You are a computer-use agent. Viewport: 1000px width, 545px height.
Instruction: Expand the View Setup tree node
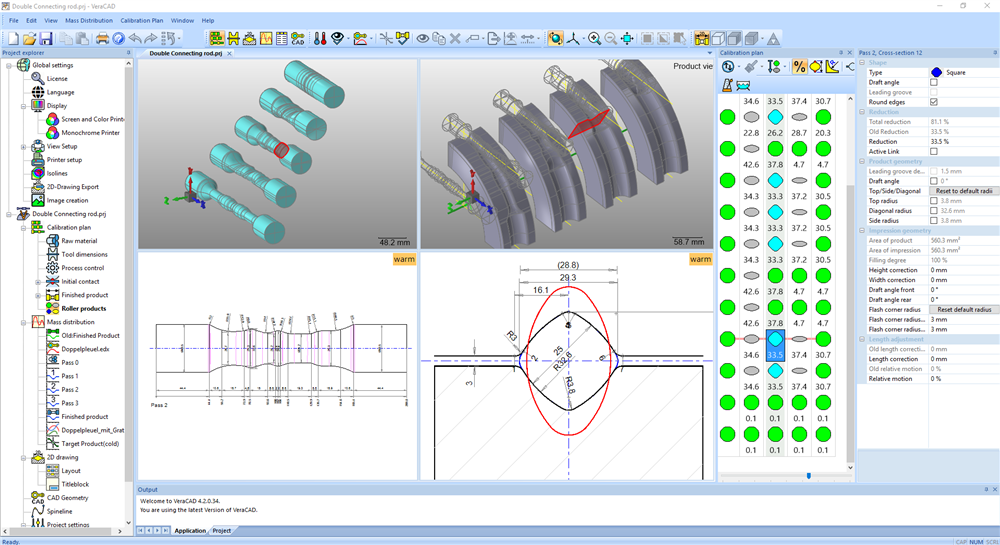23,146
